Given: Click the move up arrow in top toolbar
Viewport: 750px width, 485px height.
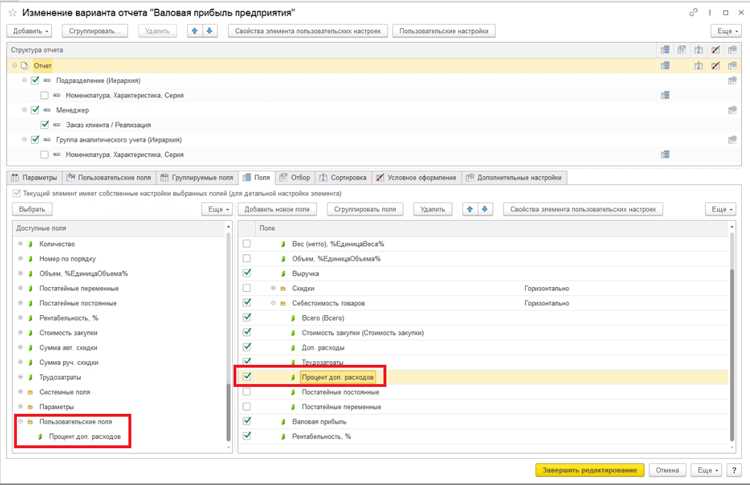Looking at the screenshot, I should click(x=195, y=31).
